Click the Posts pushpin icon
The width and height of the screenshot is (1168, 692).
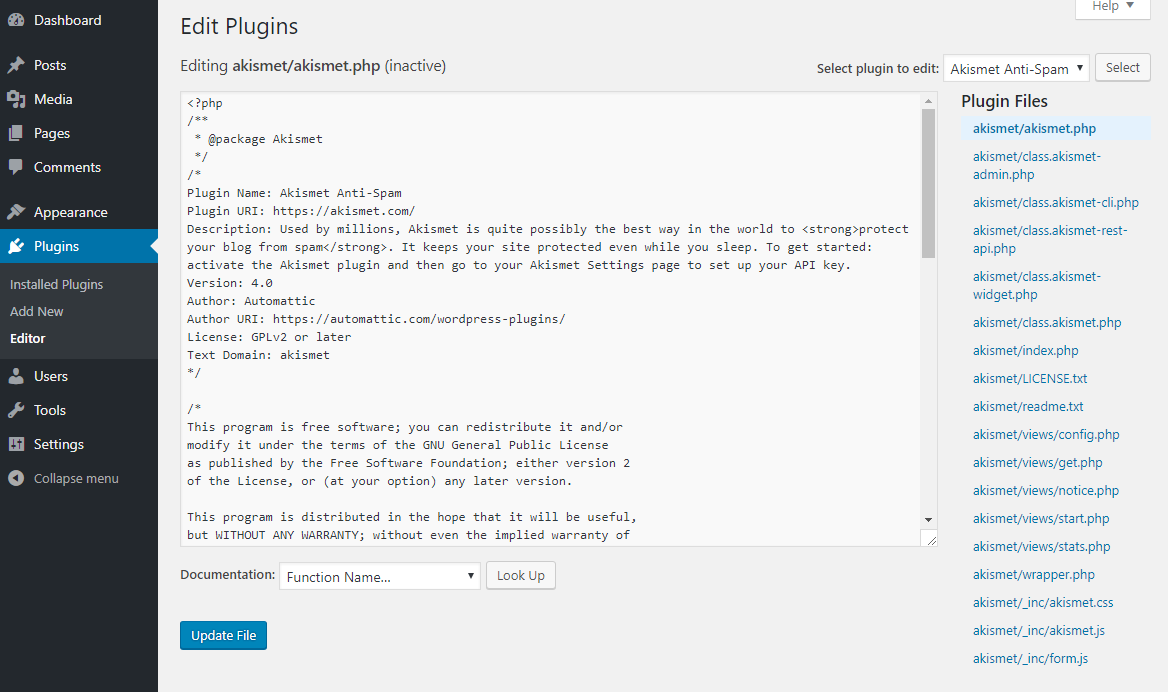[x=16, y=66]
